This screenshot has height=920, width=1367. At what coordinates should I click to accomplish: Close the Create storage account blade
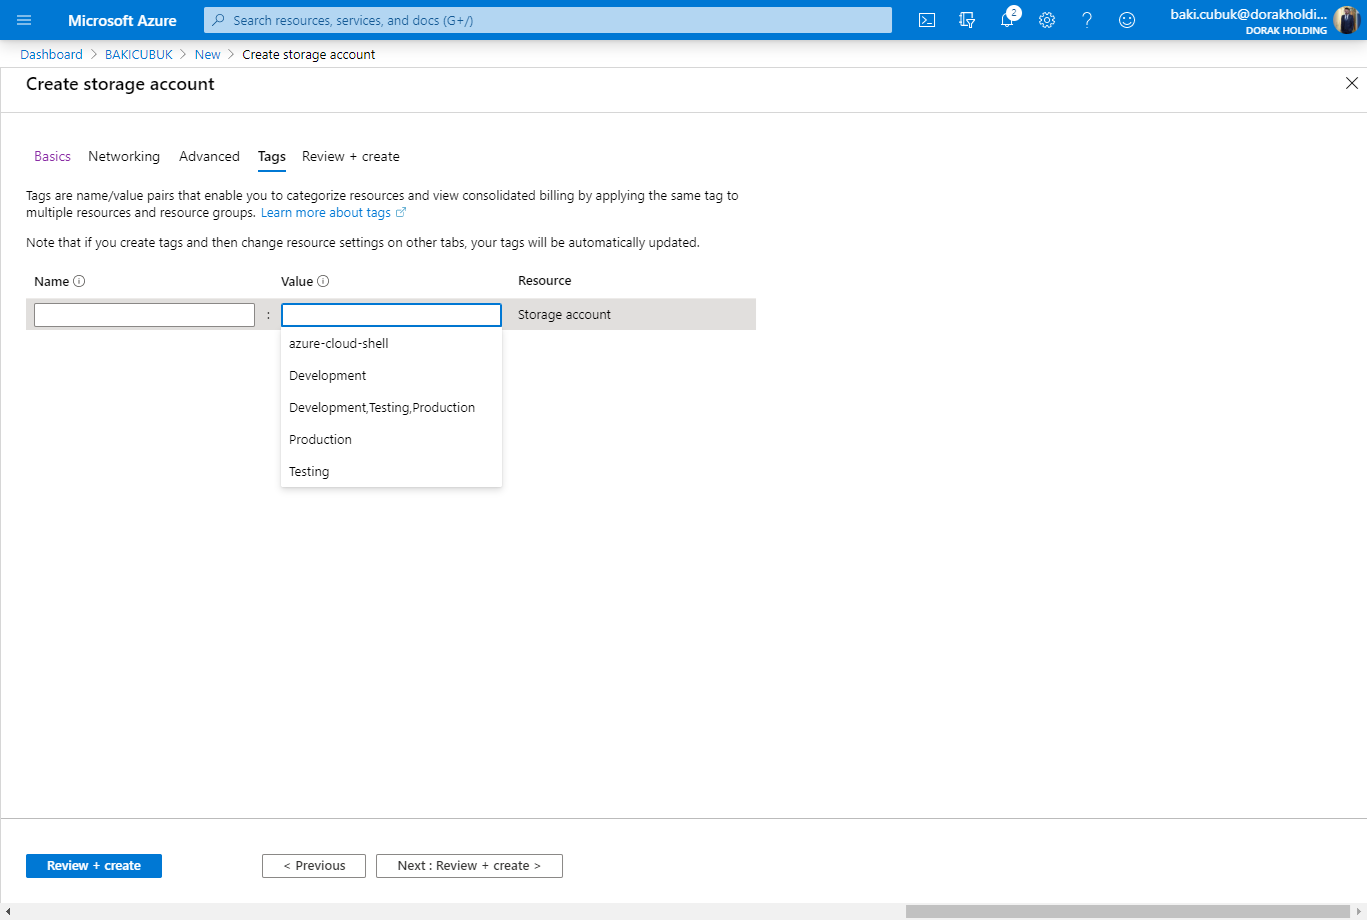pyautogui.click(x=1352, y=83)
